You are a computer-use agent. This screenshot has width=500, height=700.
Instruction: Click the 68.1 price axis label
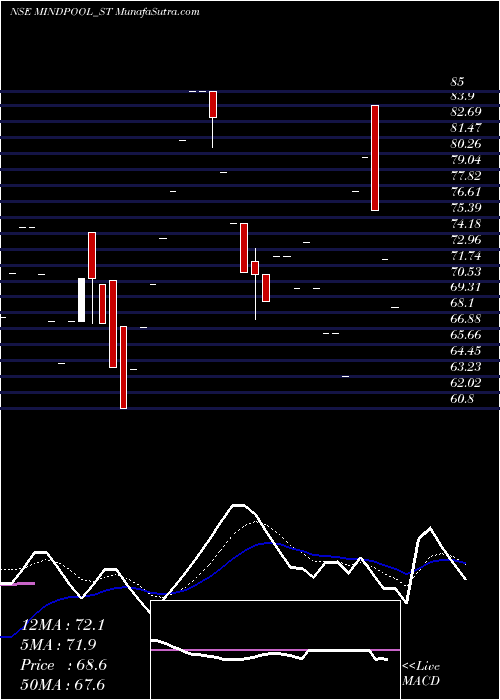point(462,303)
